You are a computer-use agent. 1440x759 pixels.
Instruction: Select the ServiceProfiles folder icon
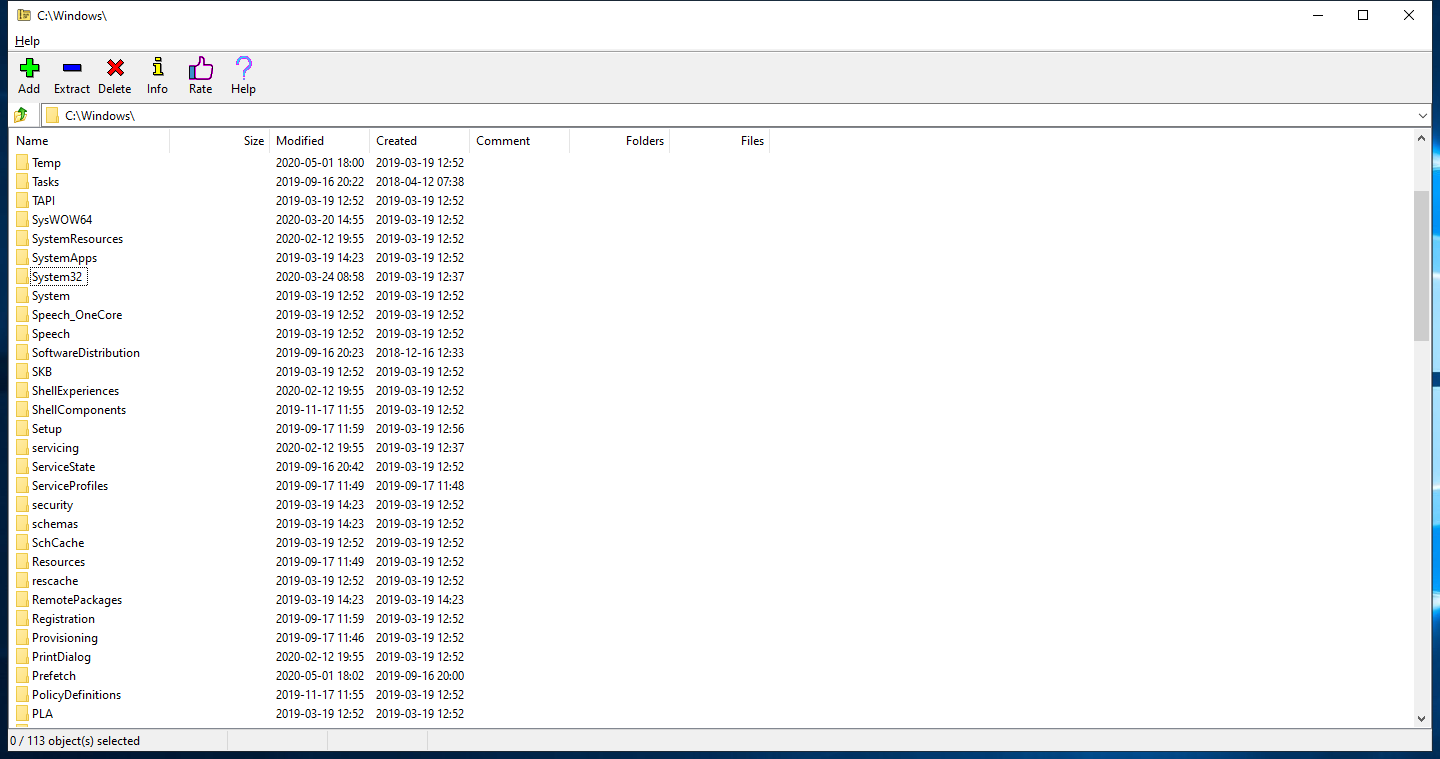pos(22,485)
